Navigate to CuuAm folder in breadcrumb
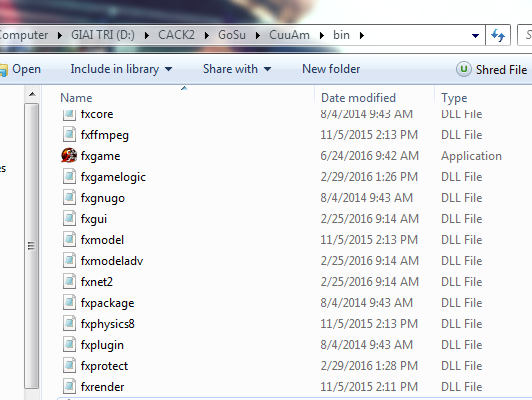Screen dimensions: 532x400 tap(289, 35)
